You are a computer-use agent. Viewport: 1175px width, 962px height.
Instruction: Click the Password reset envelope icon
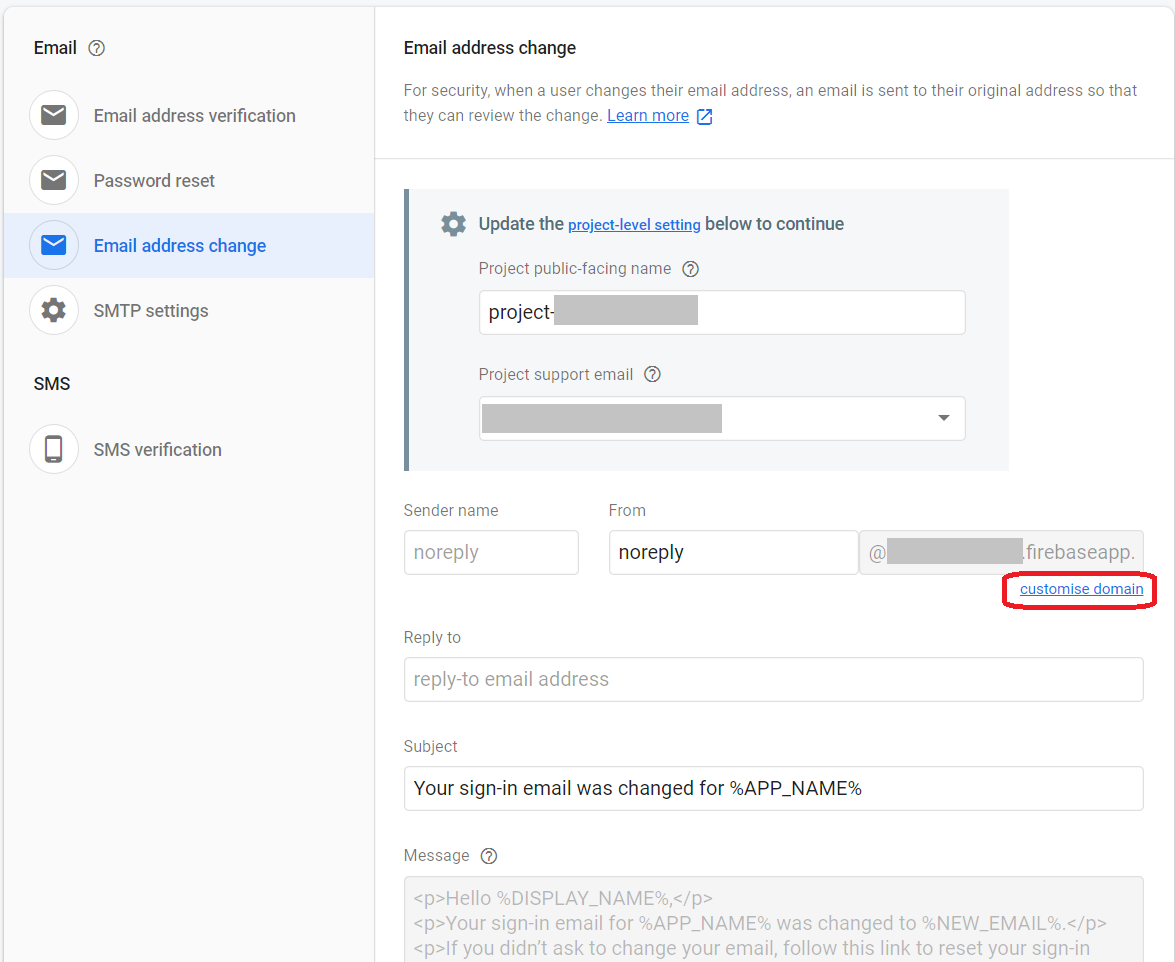(x=54, y=181)
